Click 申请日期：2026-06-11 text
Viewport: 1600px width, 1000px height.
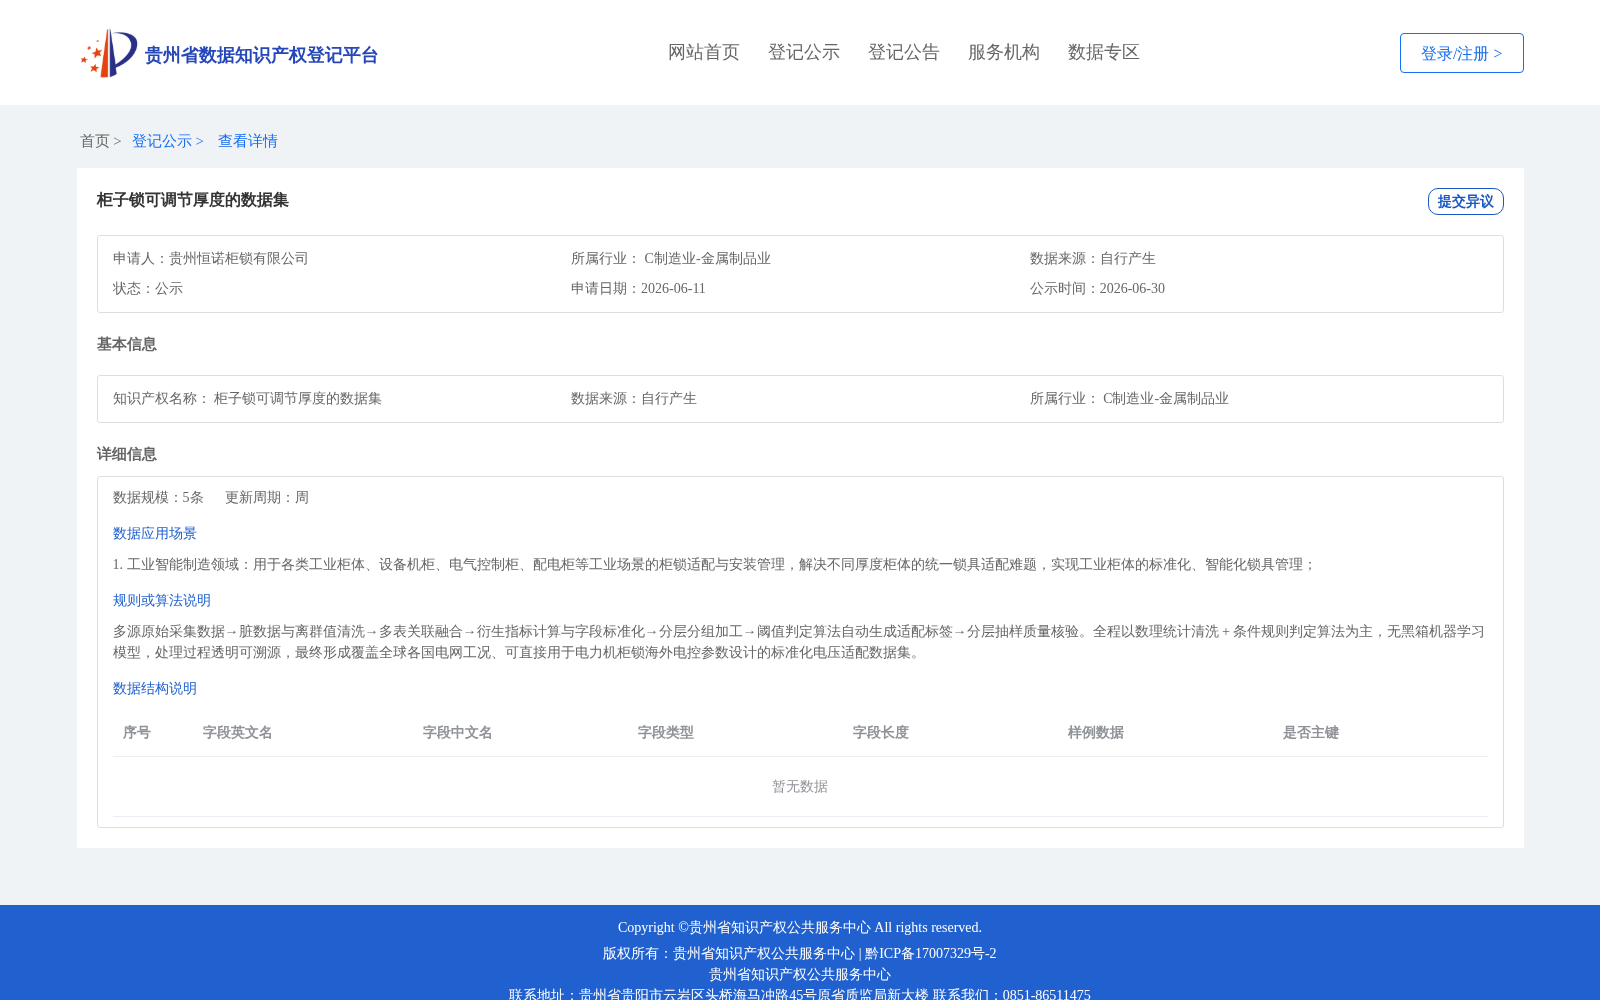coord(638,288)
